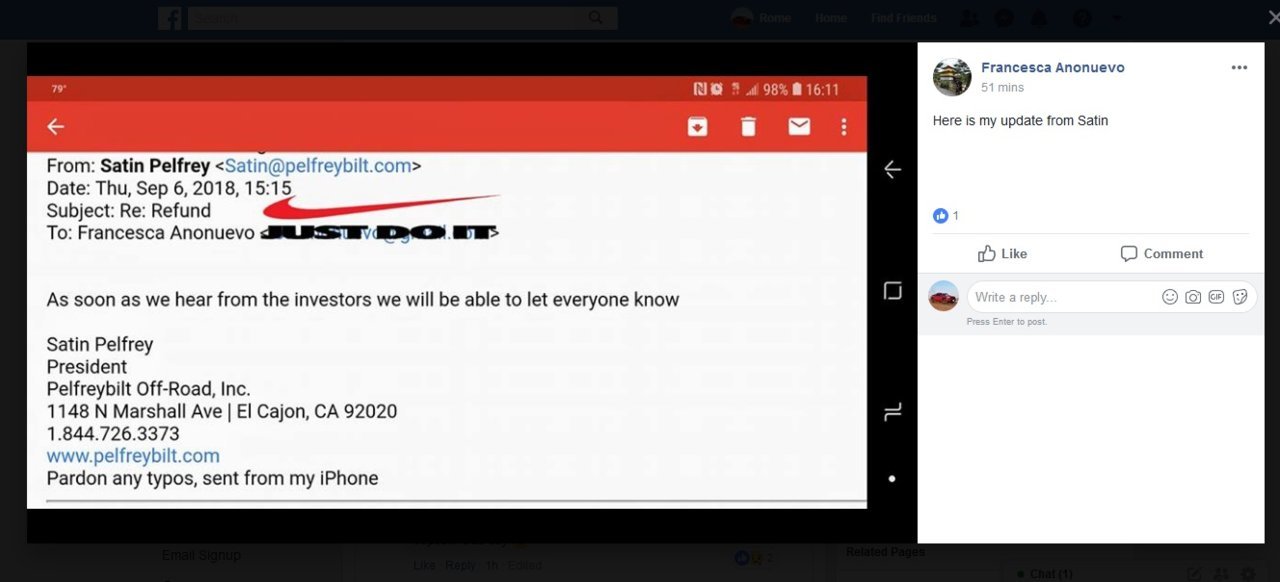Click the "Pelfreybilt Off-Road, Inc." line

coord(149,389)
